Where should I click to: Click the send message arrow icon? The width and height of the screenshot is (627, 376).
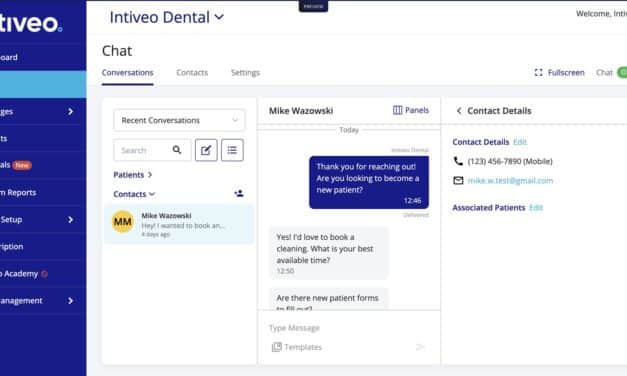(420, 346)
